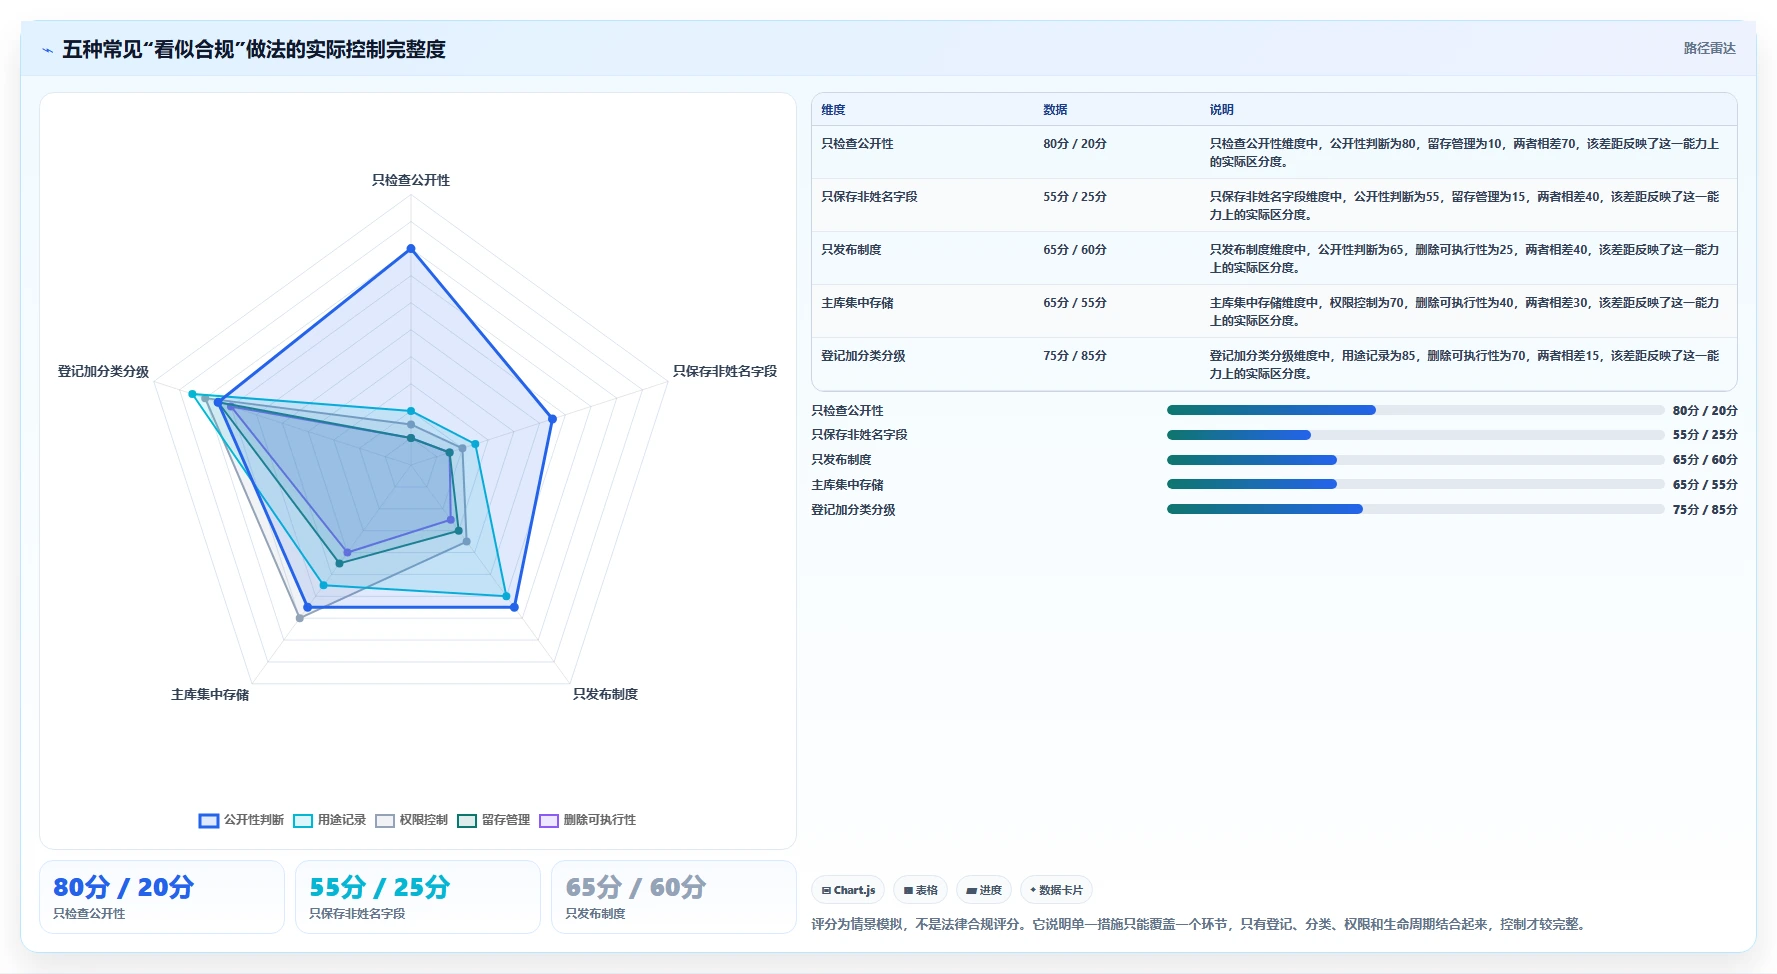Click the 只检查公开性 progress bar
The height and width of the screenshot is (974, 1777).
click(x=1415, y=410)
